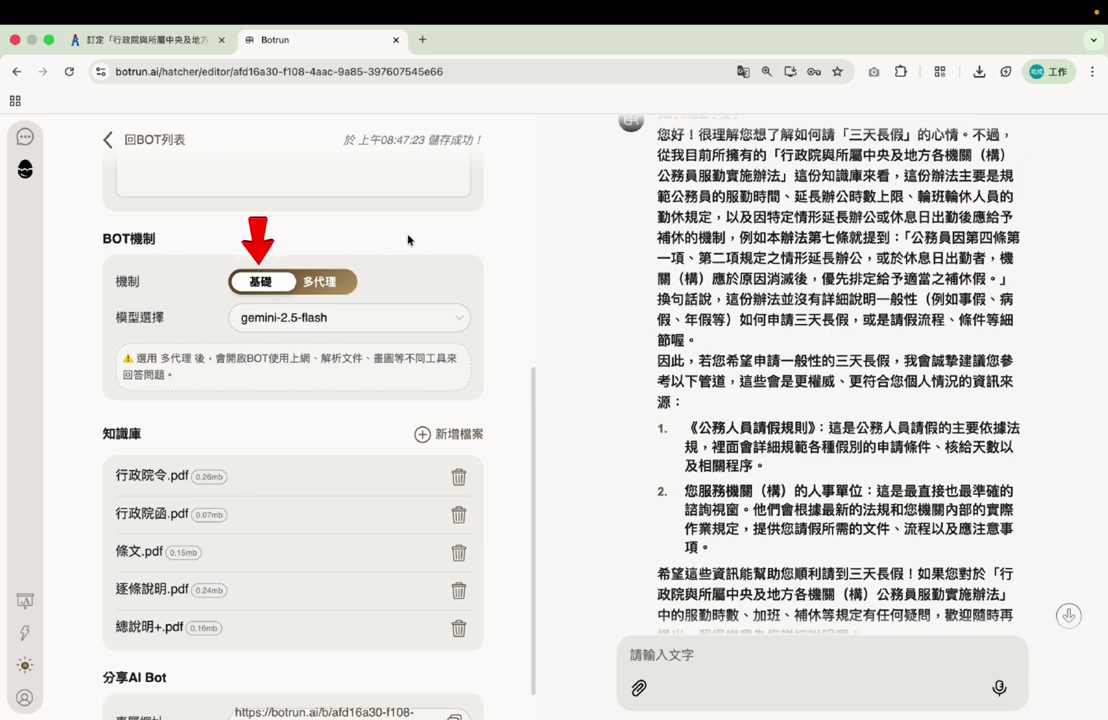Select the 基礎 mechanism option

[261, 281]
